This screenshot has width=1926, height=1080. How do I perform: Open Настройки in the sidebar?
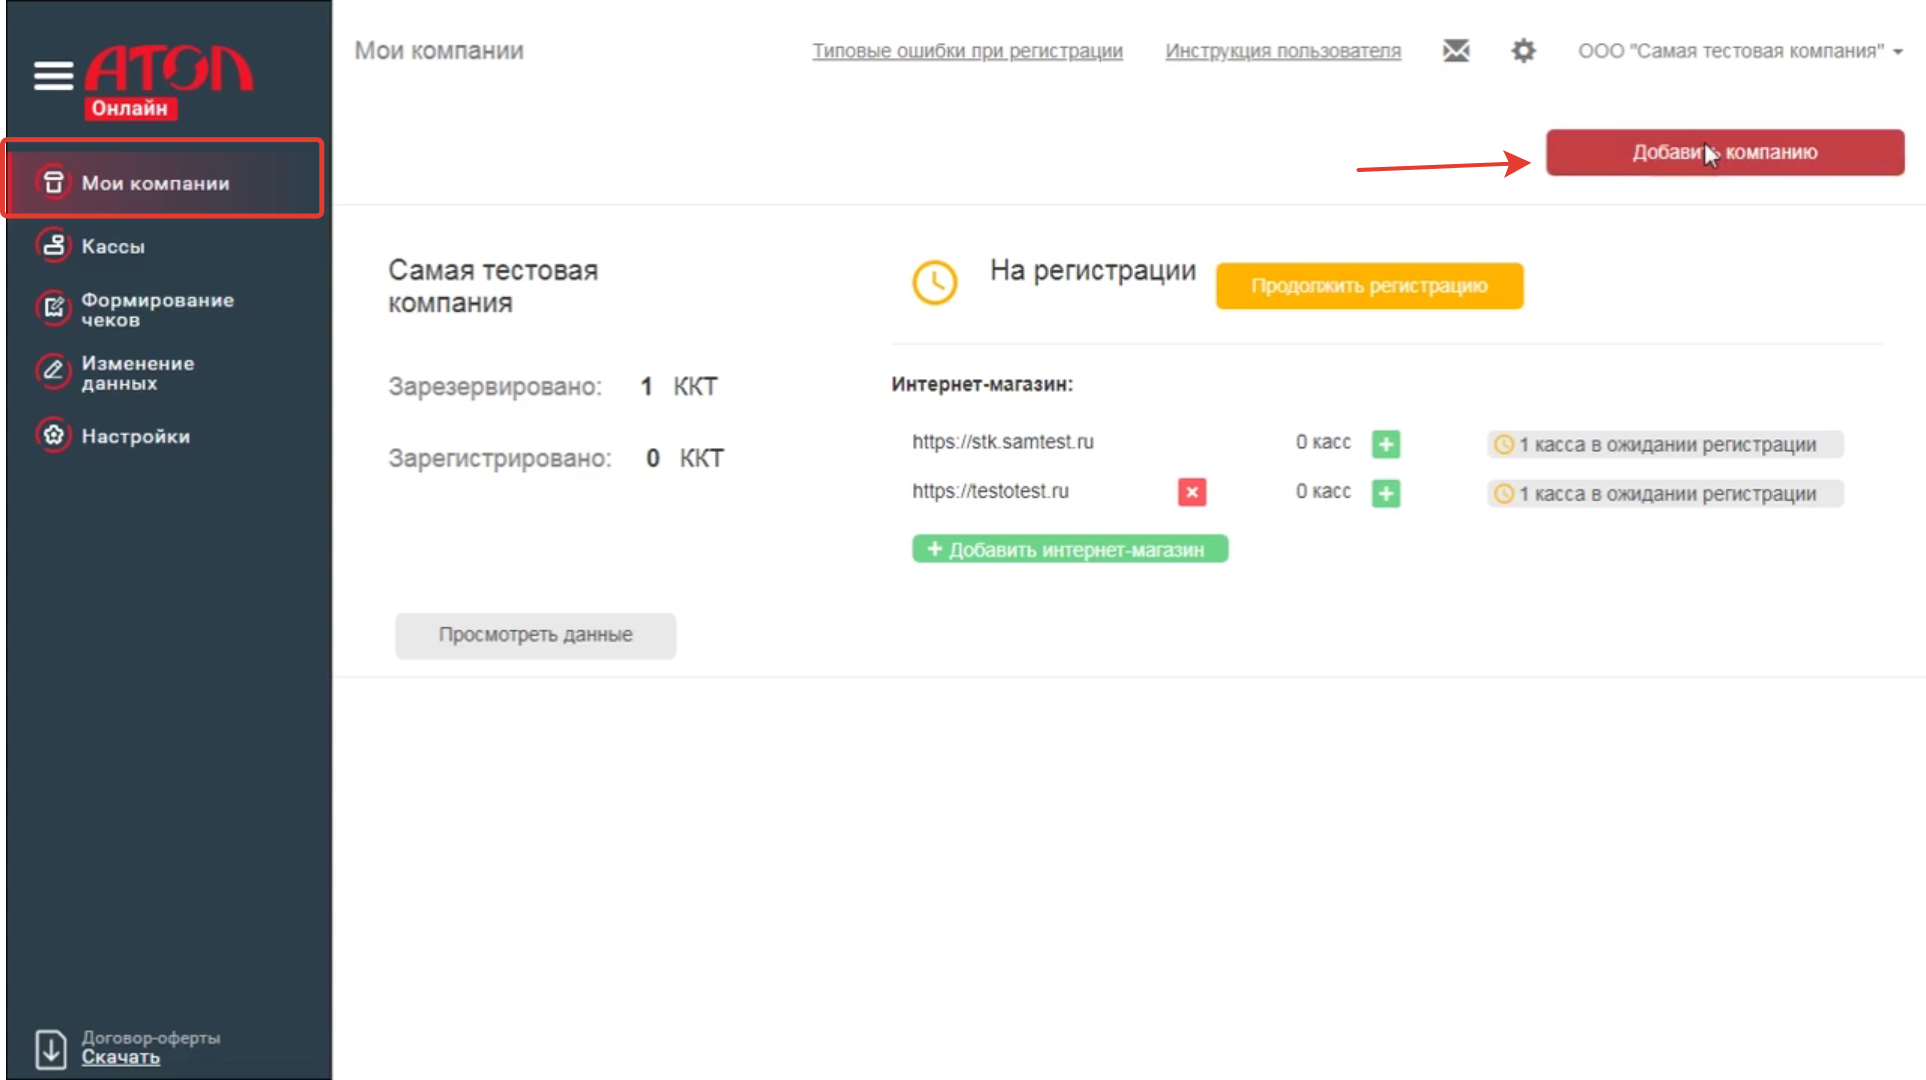[135, 436]
